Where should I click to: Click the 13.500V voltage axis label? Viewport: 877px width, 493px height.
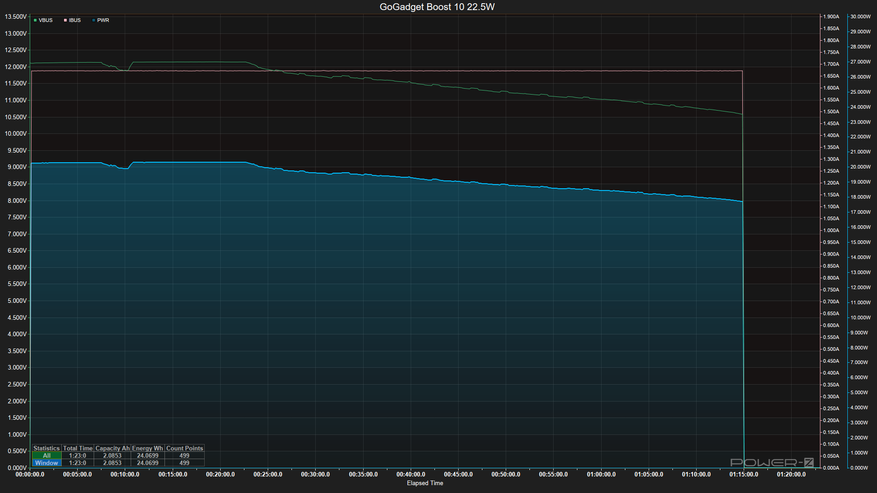point(16,17)
